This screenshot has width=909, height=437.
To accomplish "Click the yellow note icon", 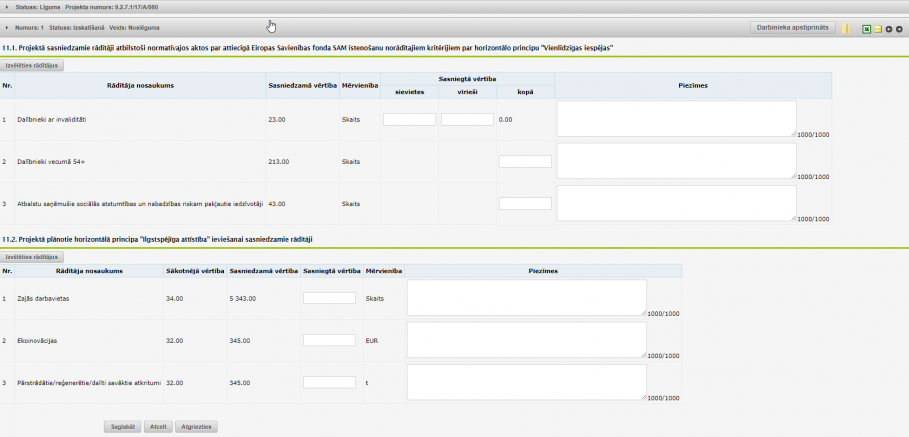I will pyautogui.click(x=846, y=29).
